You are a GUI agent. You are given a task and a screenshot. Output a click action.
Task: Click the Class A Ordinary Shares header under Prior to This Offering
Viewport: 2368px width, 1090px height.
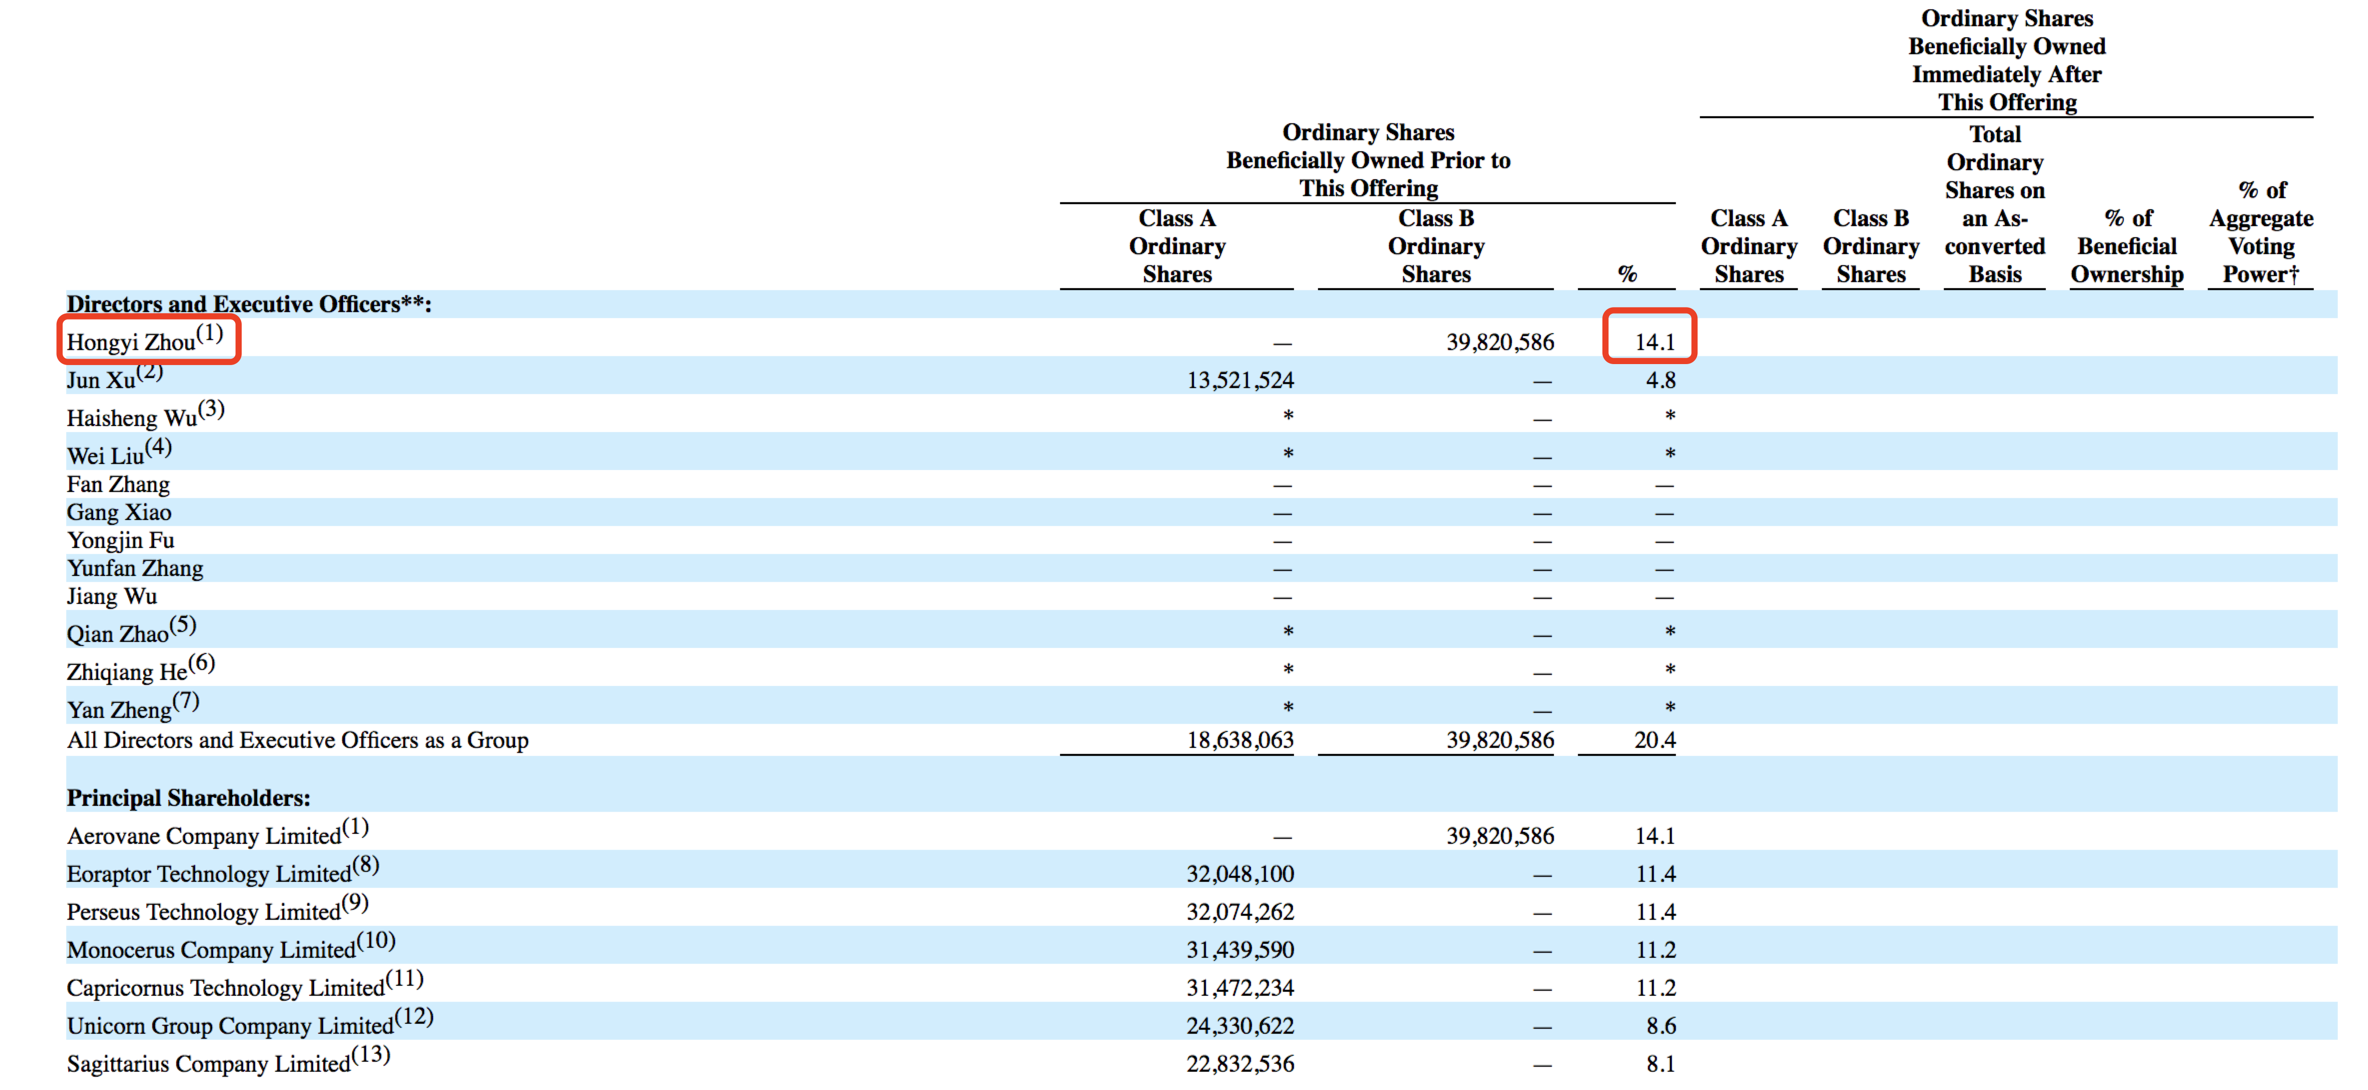[1177, 246]
